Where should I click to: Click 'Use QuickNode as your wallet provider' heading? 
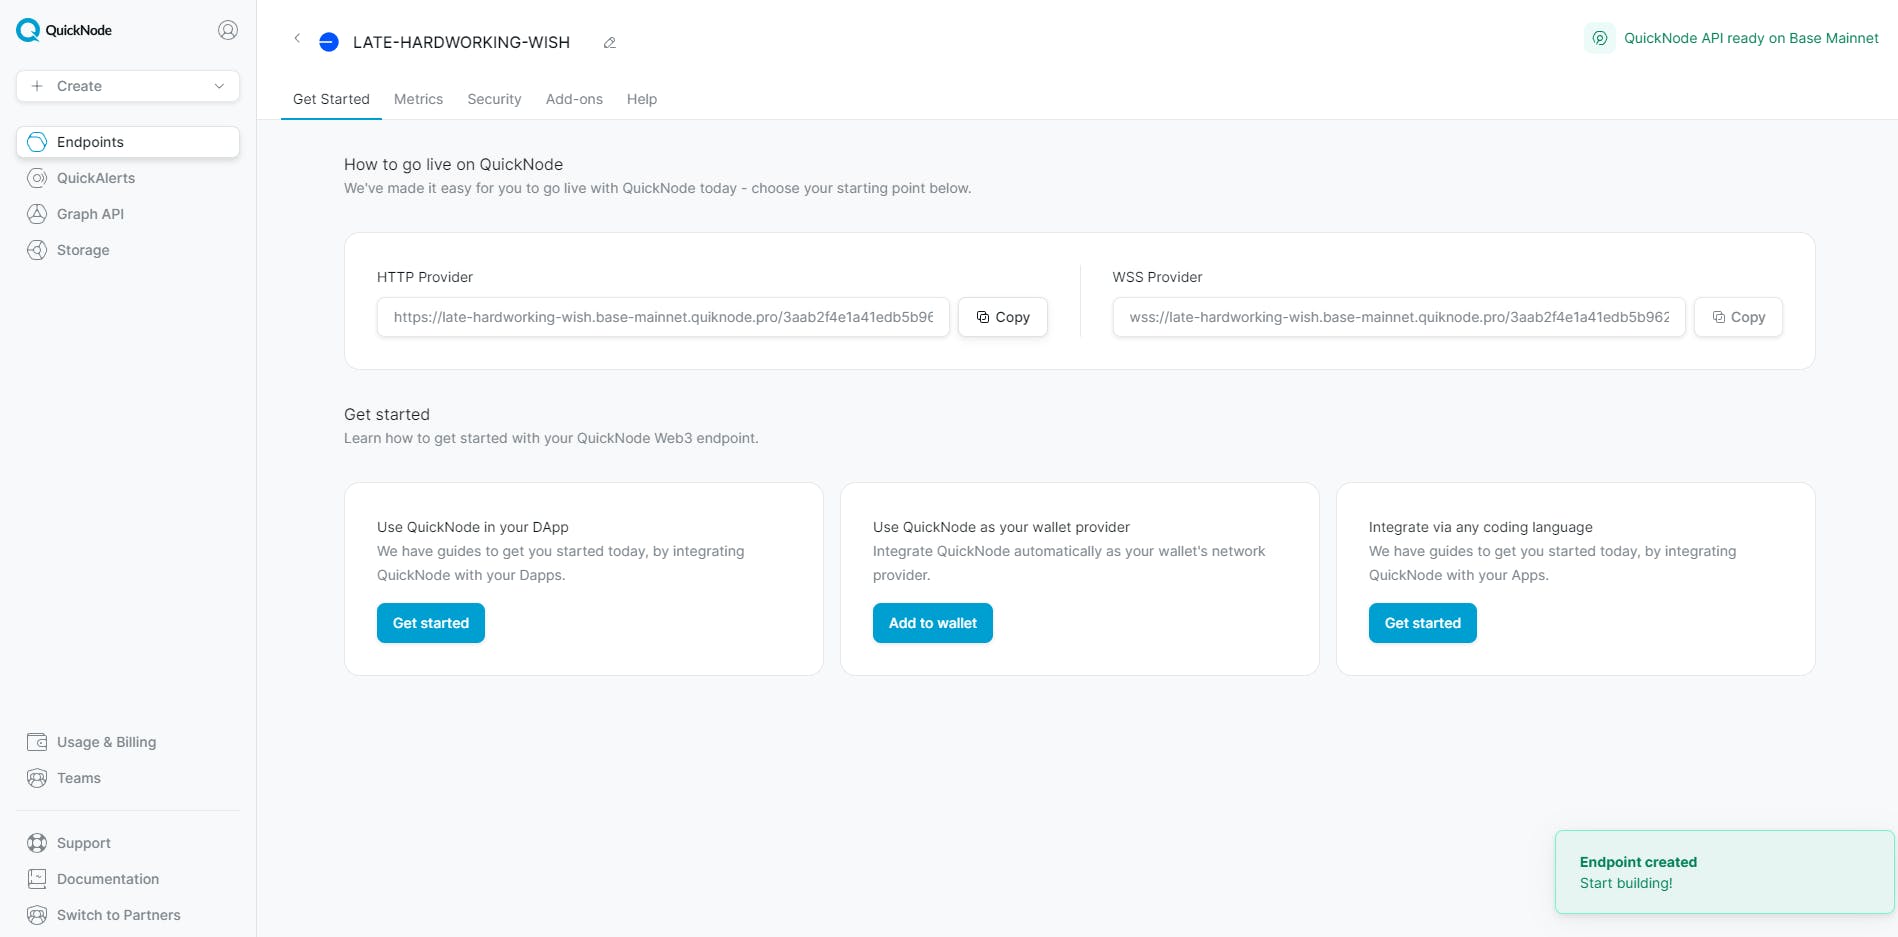pyautogui.click(x=1001, y=527)
